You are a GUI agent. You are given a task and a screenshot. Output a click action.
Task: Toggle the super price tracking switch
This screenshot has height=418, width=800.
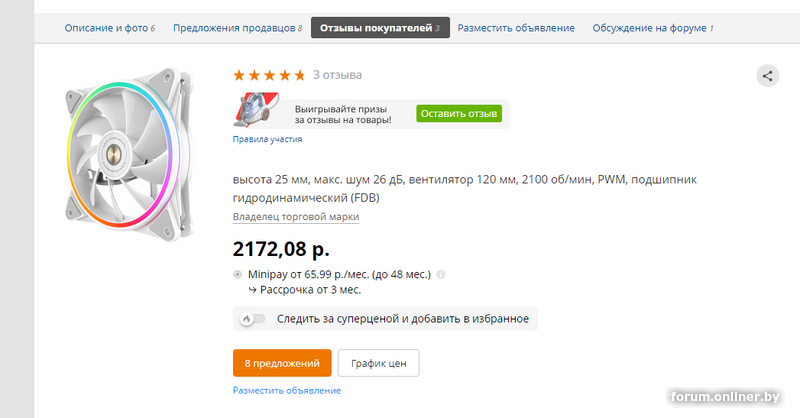pos(253,319)
